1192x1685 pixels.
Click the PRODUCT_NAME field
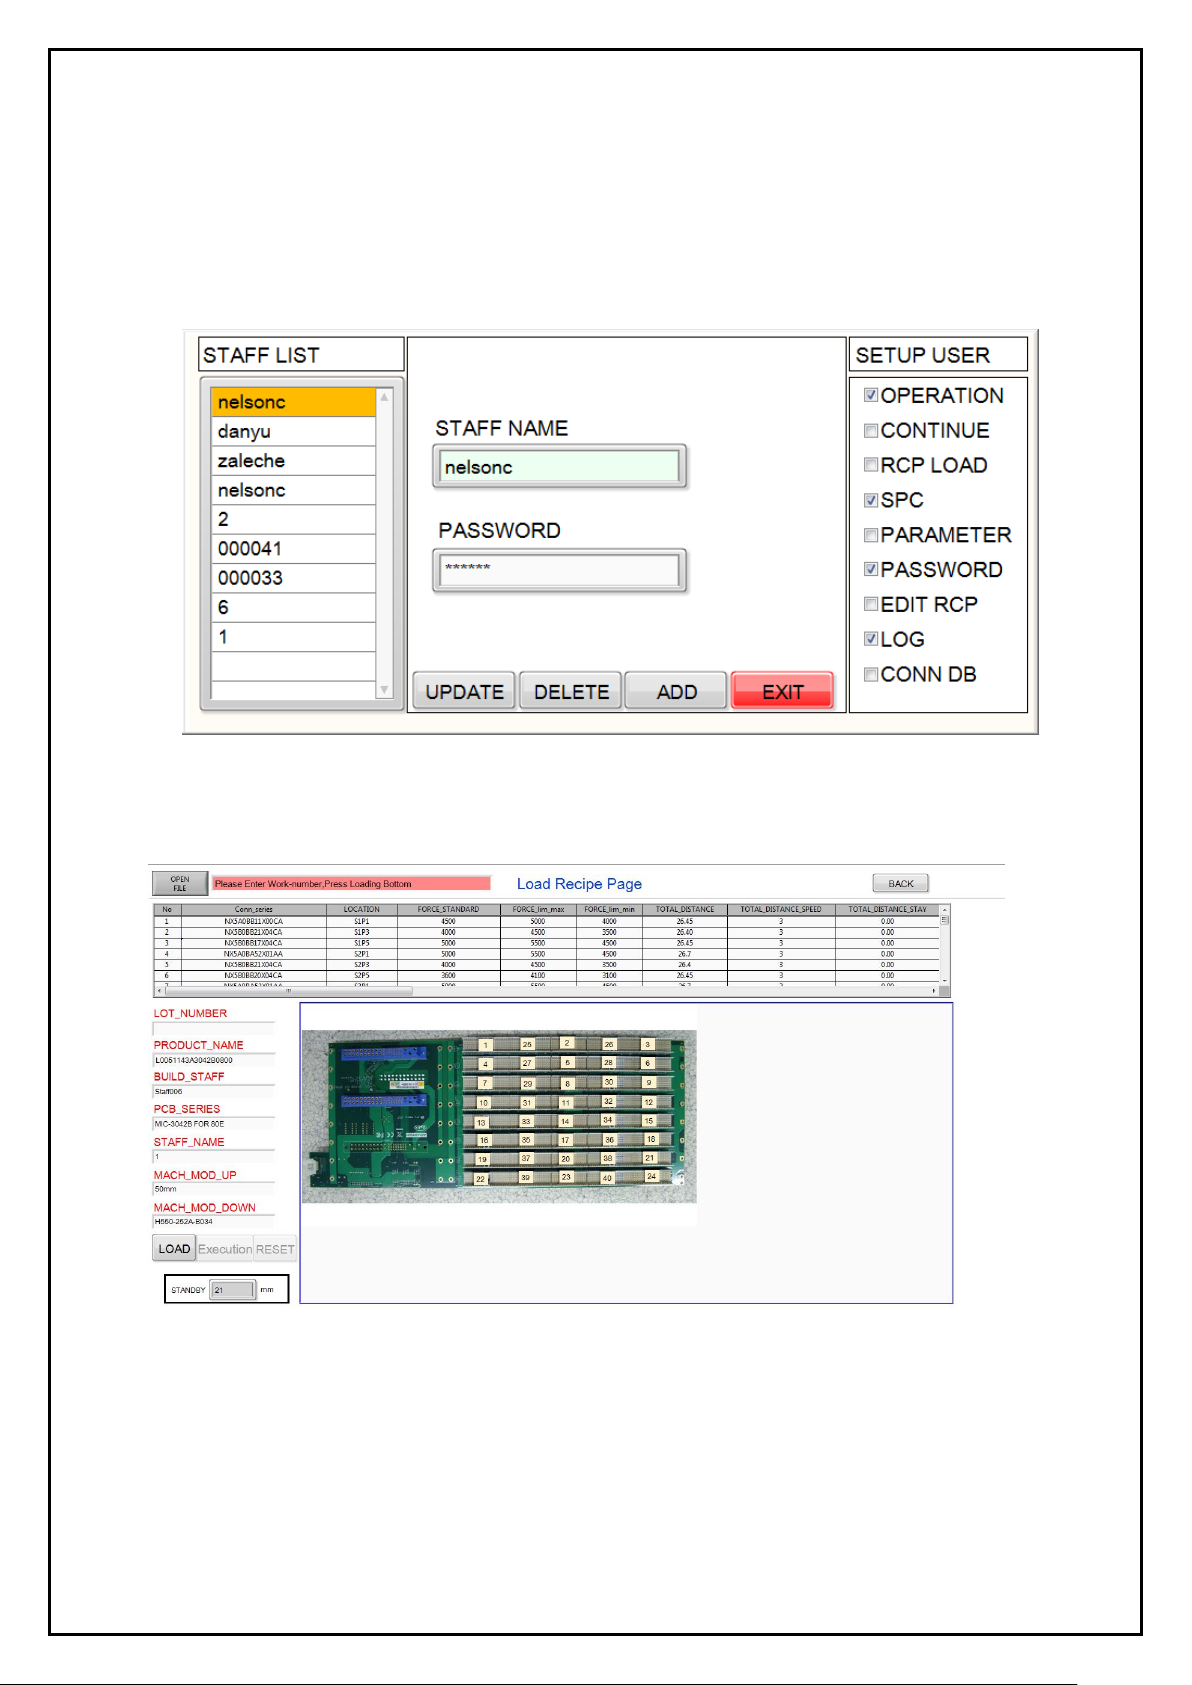[213, 1060]
